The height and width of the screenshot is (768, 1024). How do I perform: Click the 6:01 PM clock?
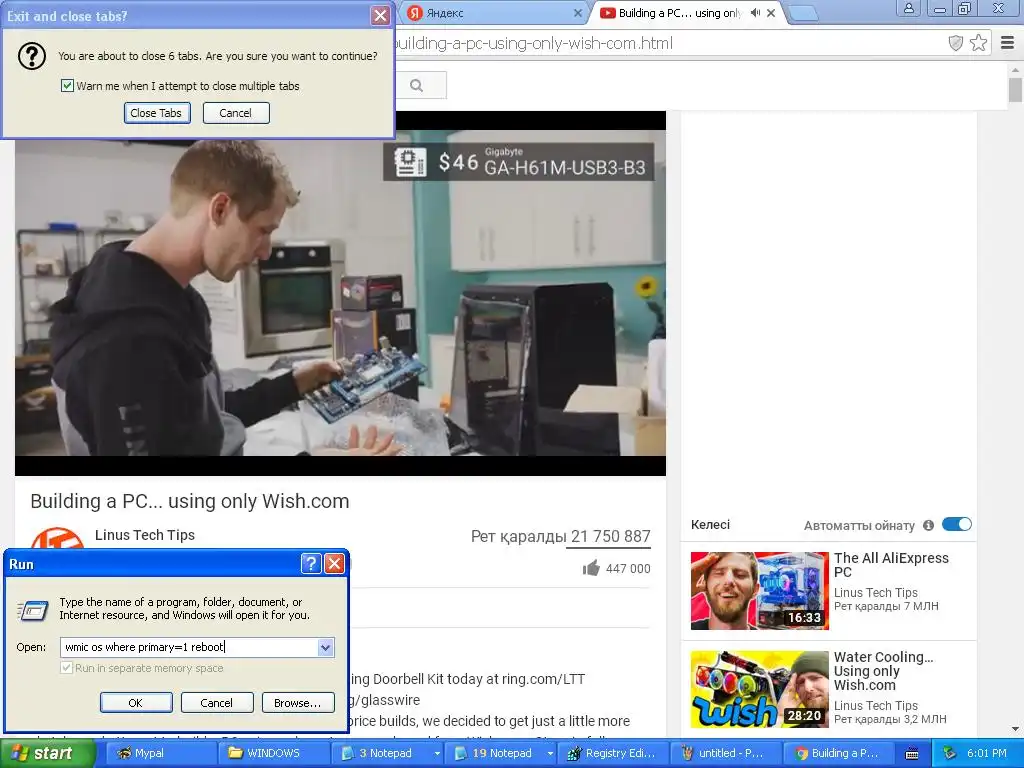(x=987, y=754)
